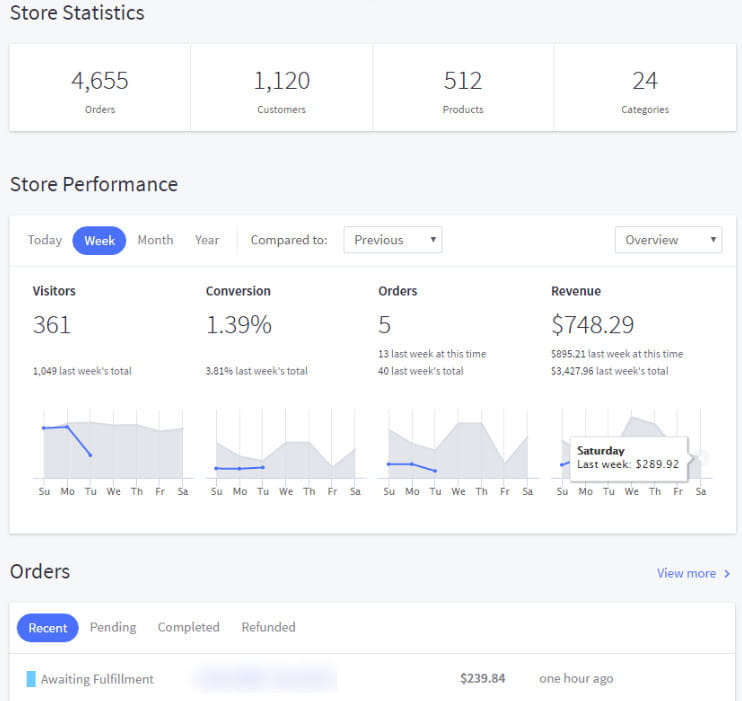Click the Orders performance value 5
This screenshot has height=701, width=742.
pos(384,325)
